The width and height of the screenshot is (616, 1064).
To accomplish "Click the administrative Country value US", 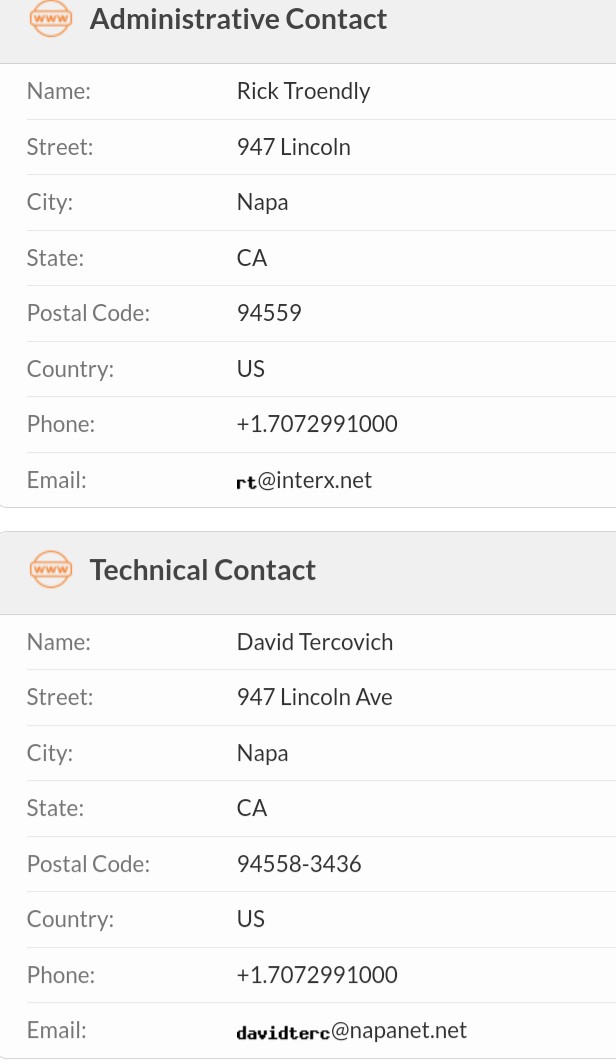I will (x=251, y=368).
